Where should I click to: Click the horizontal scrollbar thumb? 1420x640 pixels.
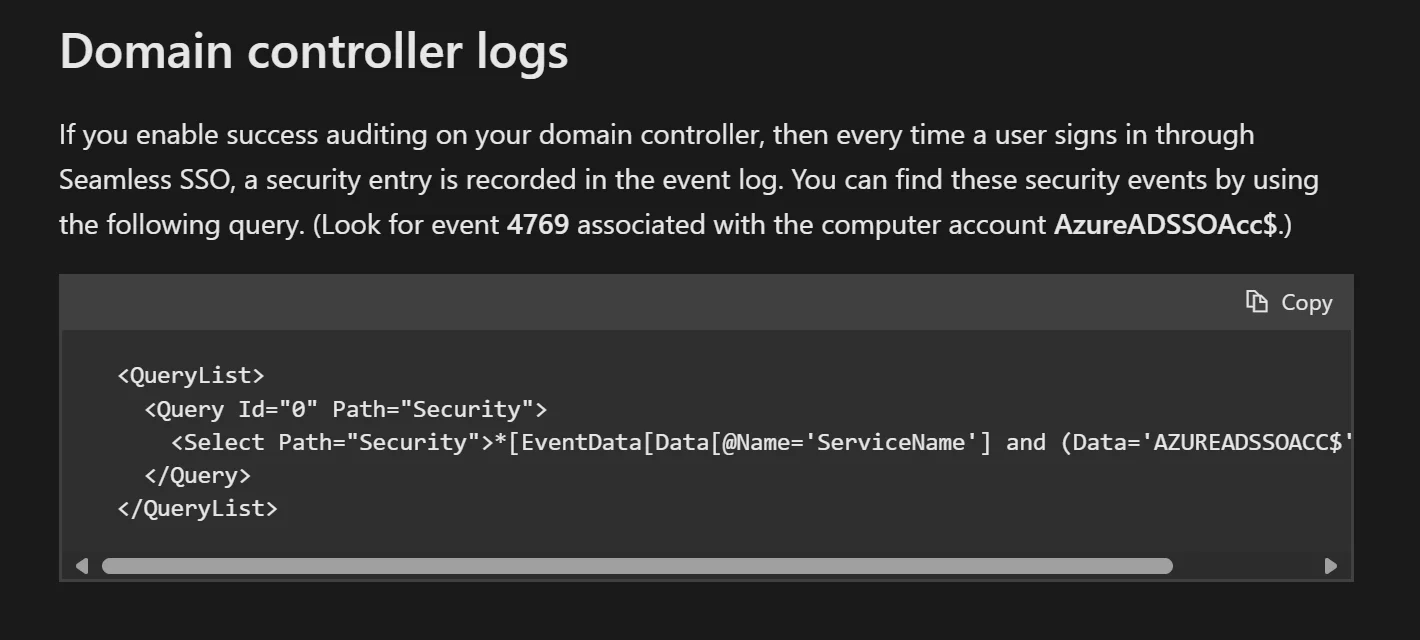tap(636, 566)
